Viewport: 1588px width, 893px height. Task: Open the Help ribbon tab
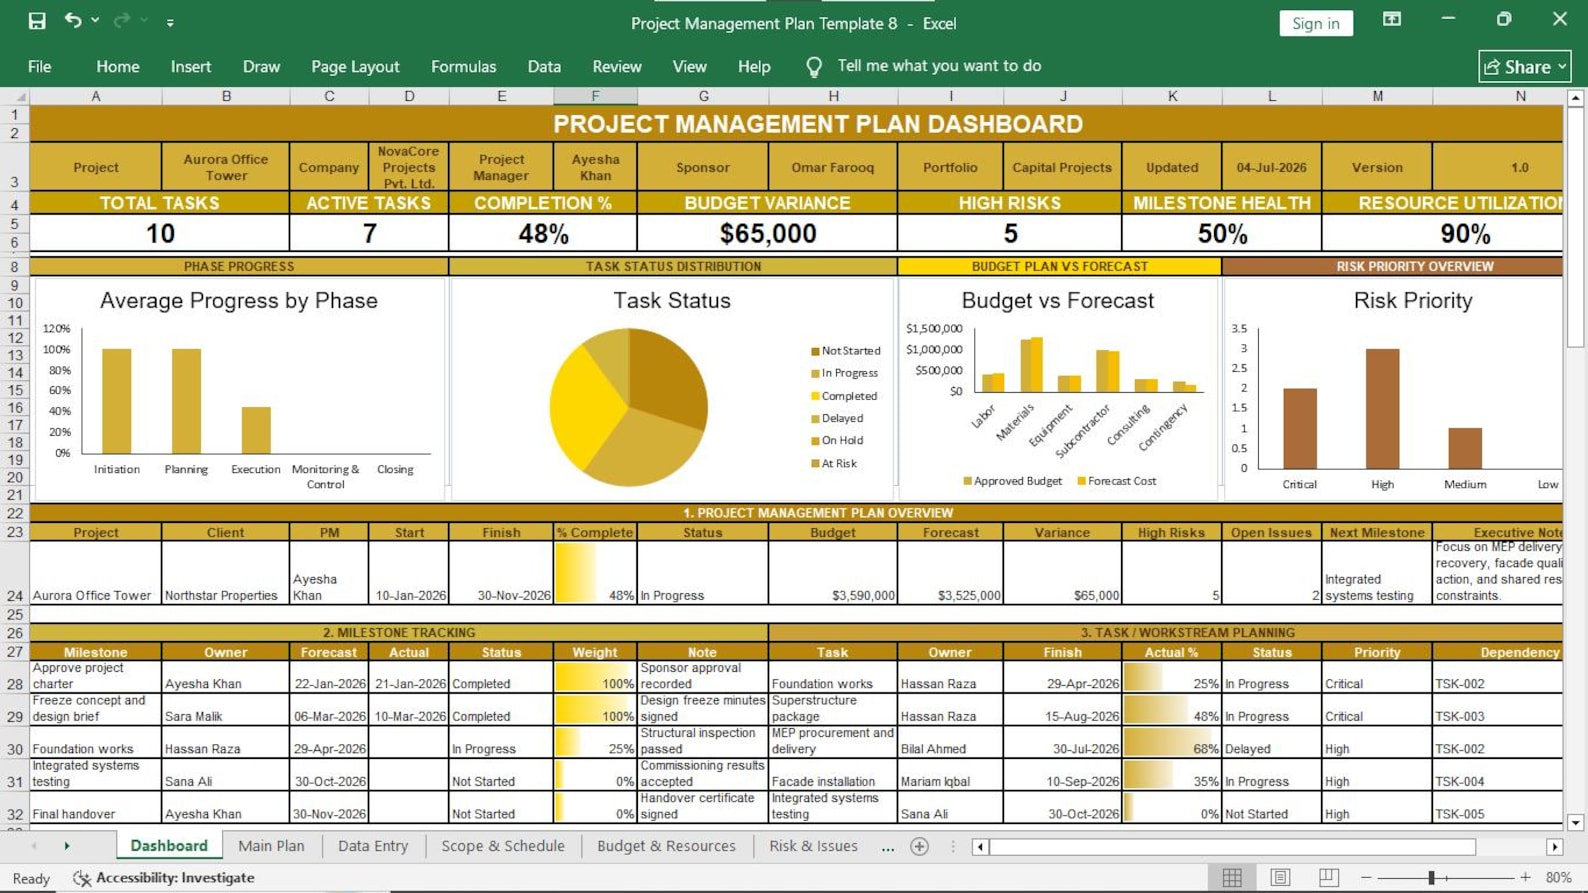point(754,66)
